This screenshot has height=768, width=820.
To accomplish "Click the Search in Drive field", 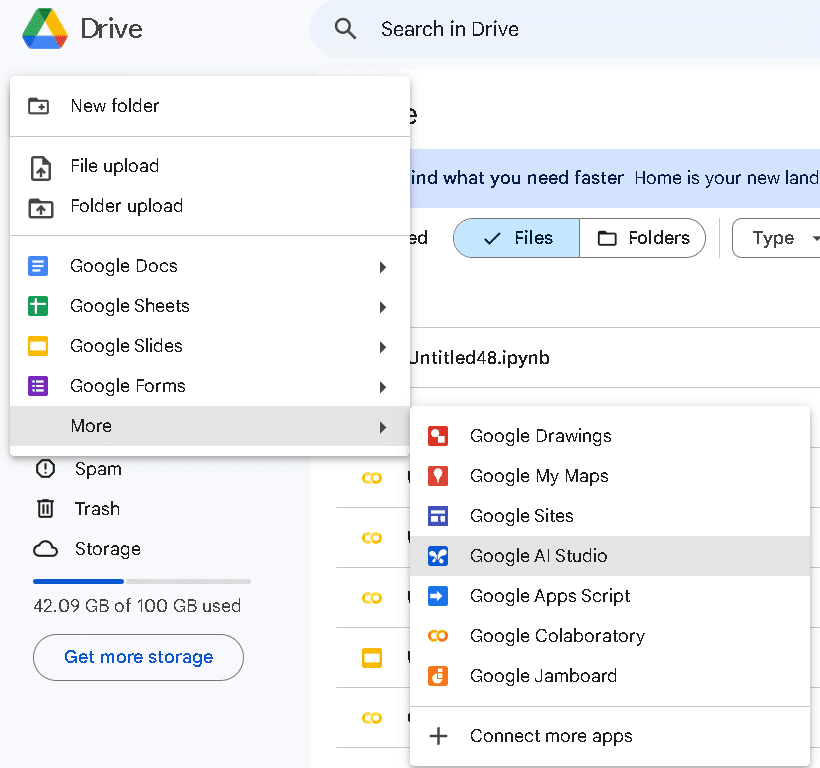I will [x=560, y=29].
